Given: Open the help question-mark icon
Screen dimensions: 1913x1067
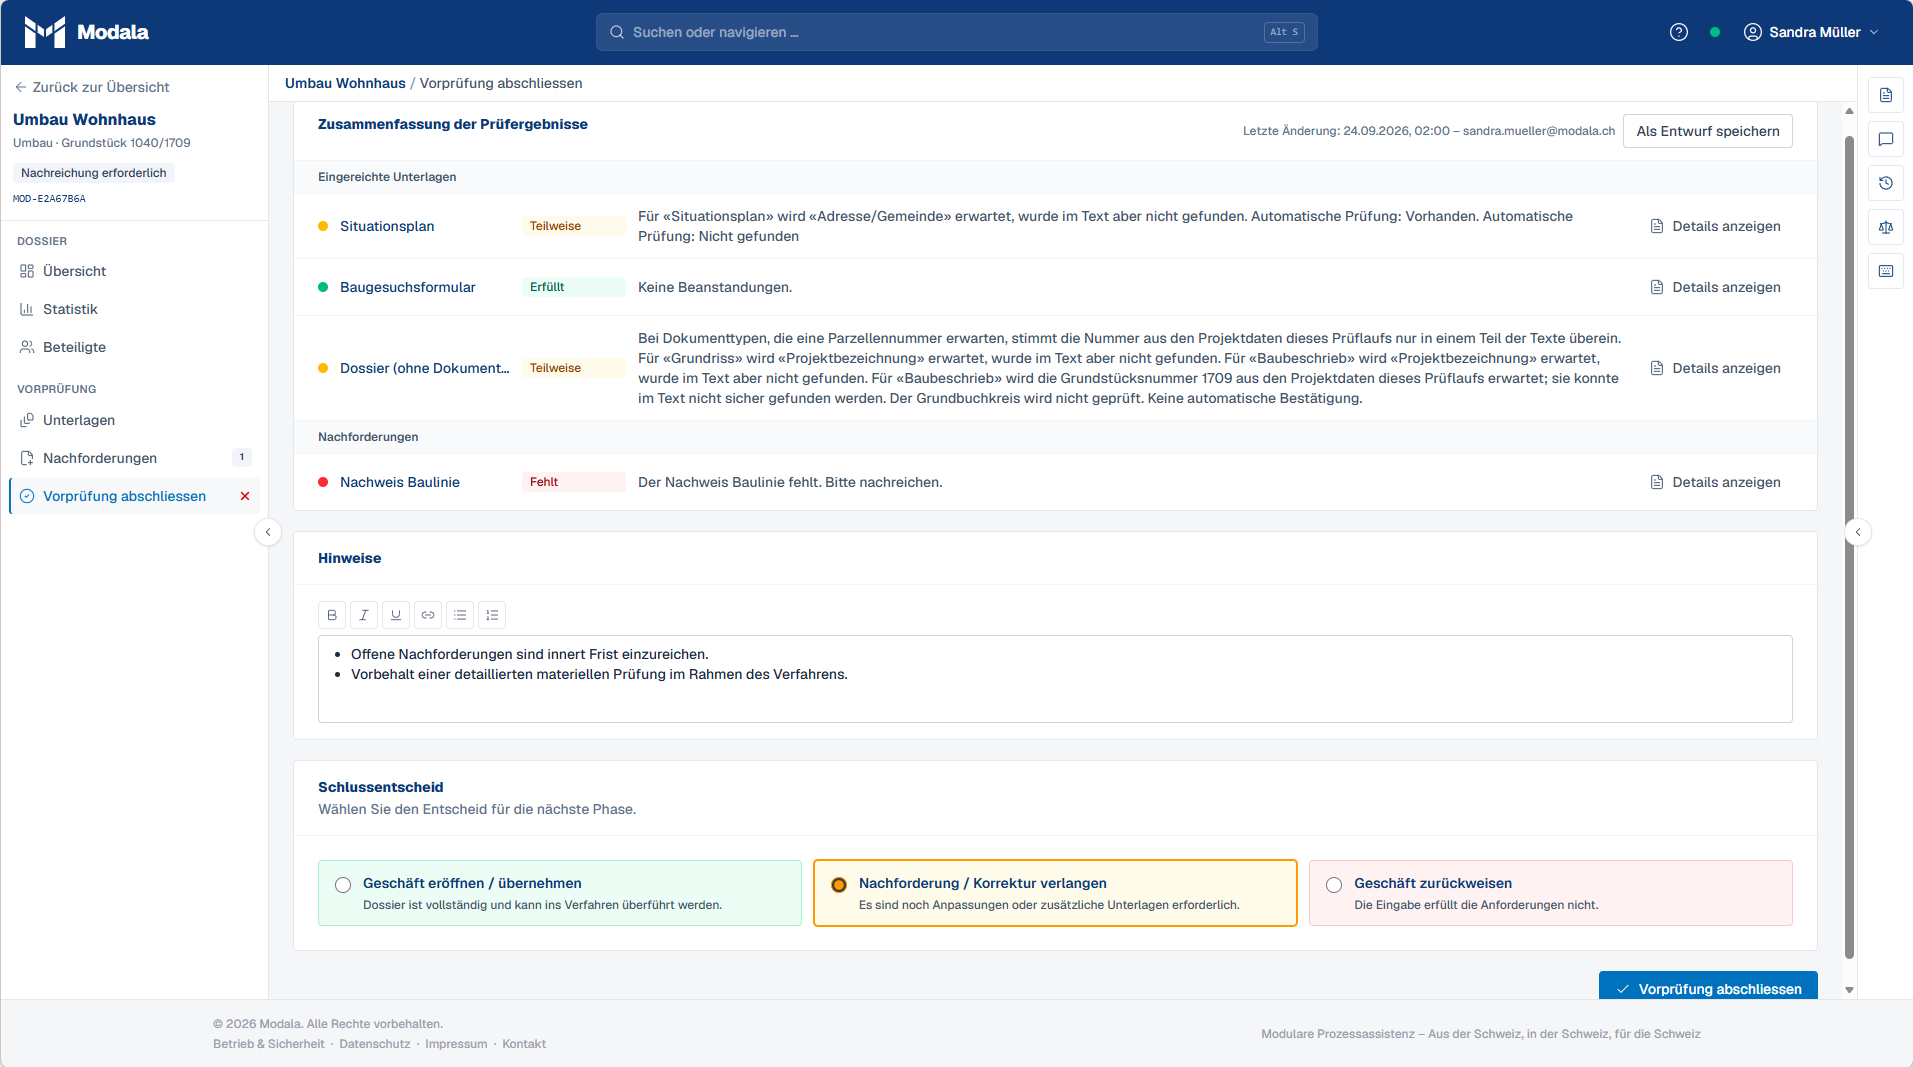Looking at the screenshot, I should pos(1679,32).
